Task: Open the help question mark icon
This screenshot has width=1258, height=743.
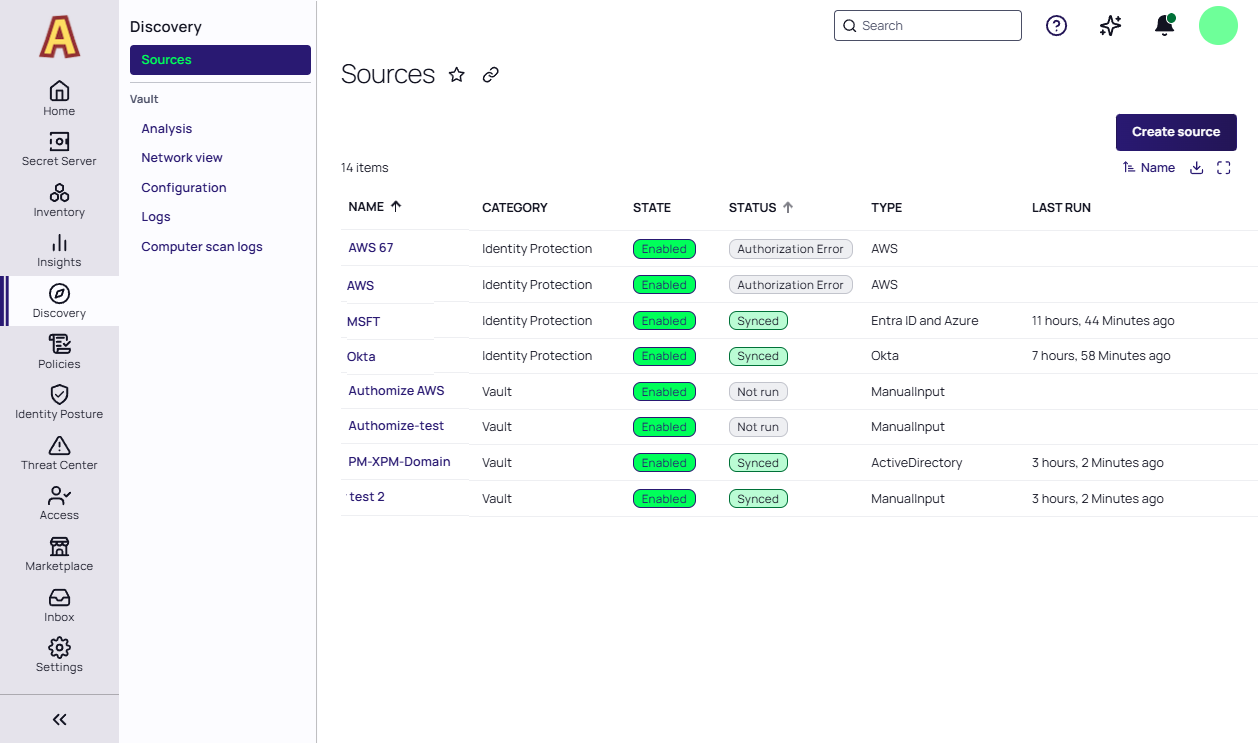Action: click(x=1056, y=26)
